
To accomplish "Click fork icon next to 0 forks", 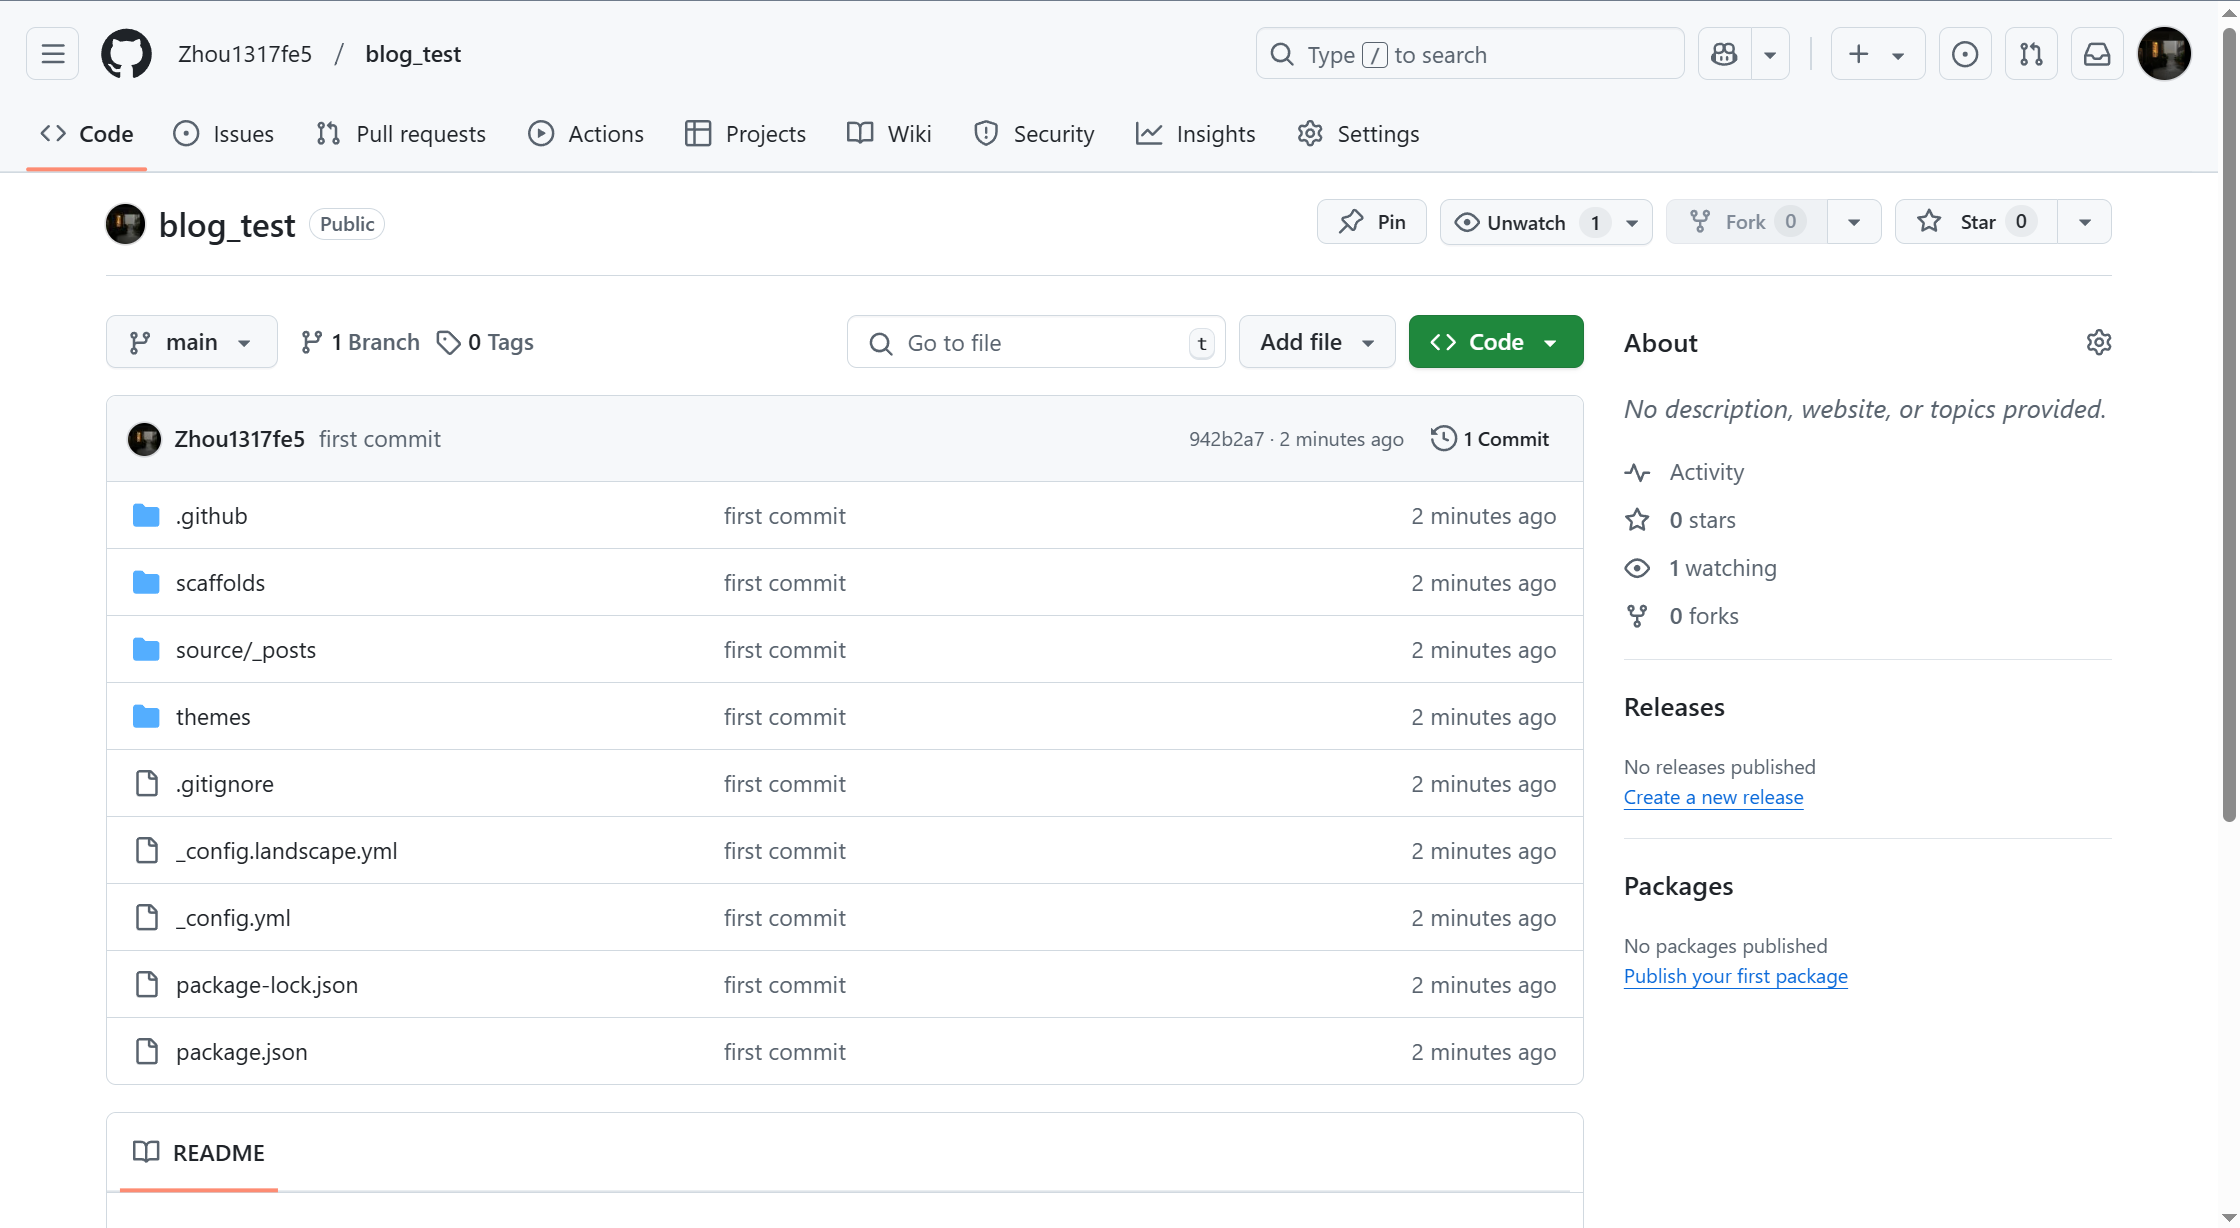I will click(1637, 616).
